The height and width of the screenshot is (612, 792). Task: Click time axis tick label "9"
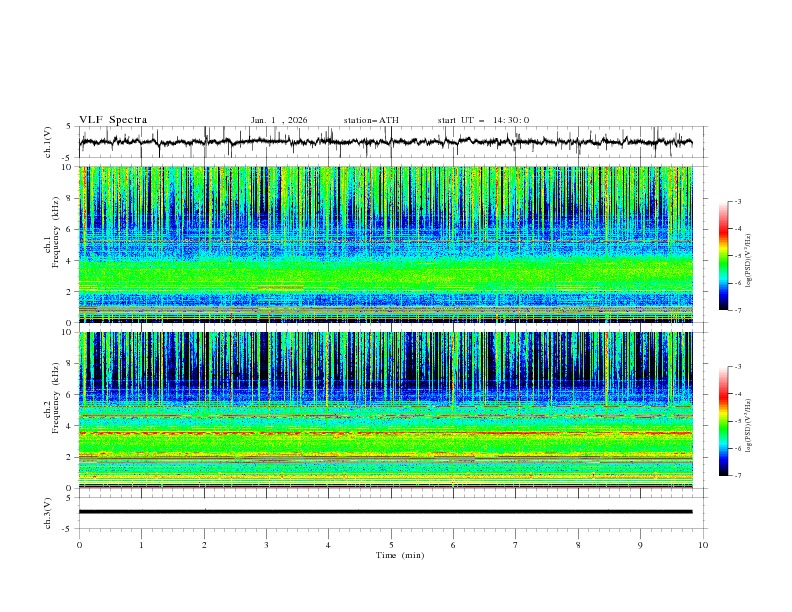(x=640, y=545)
